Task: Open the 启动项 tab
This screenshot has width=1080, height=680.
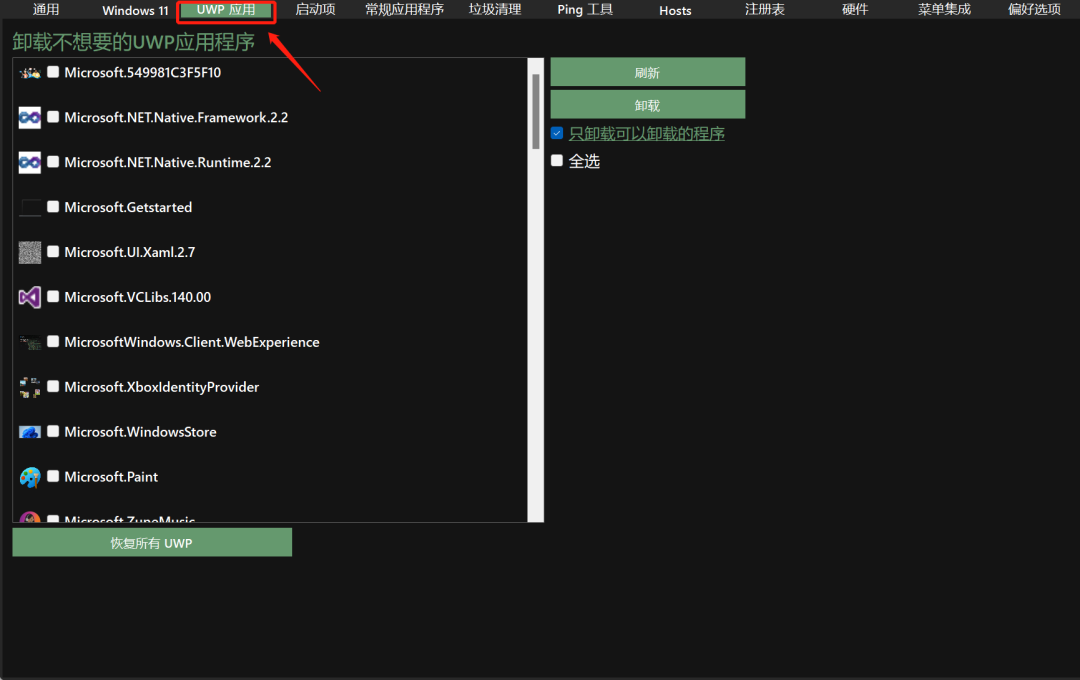Action: (315, 10)
